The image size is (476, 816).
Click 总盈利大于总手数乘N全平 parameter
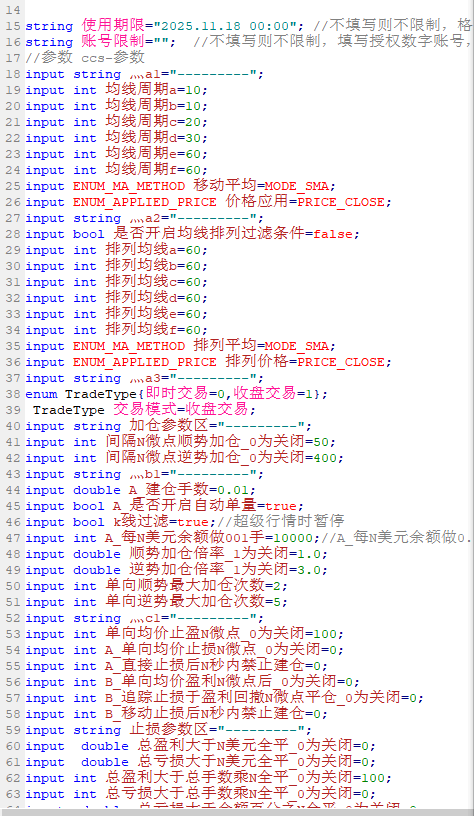click(197, 778)
